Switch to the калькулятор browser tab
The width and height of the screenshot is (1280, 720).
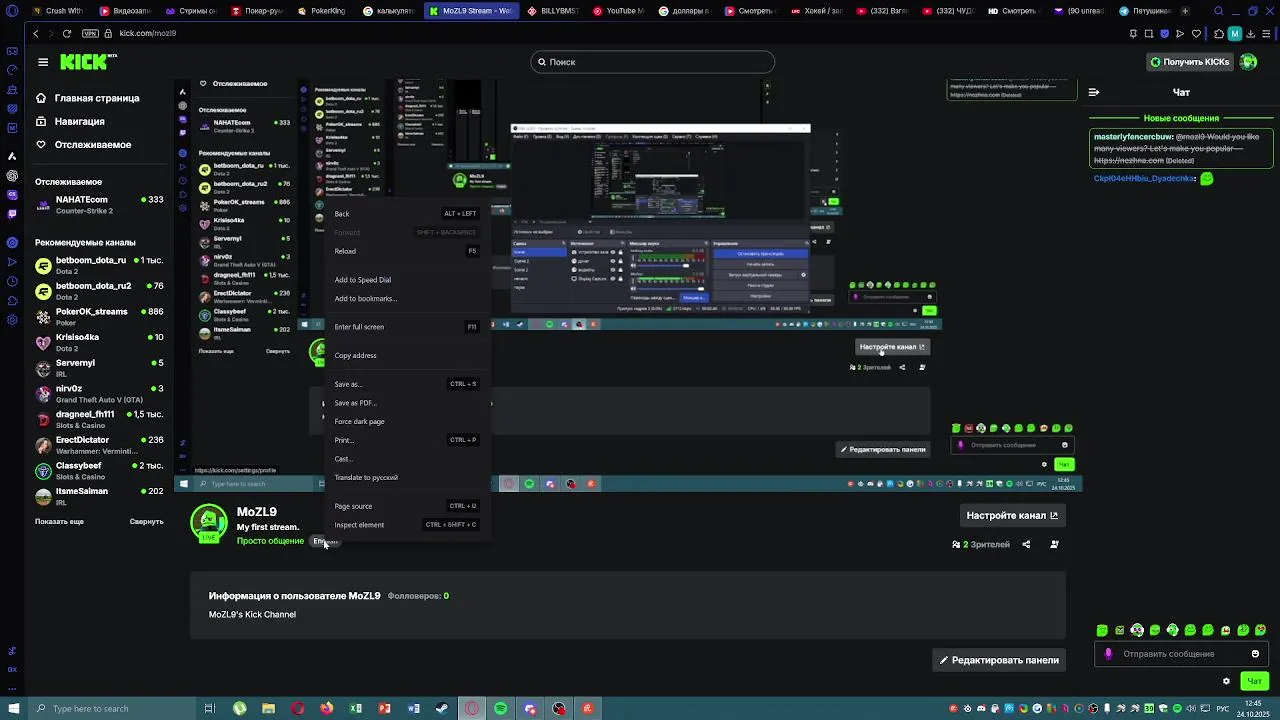(388, 11)
